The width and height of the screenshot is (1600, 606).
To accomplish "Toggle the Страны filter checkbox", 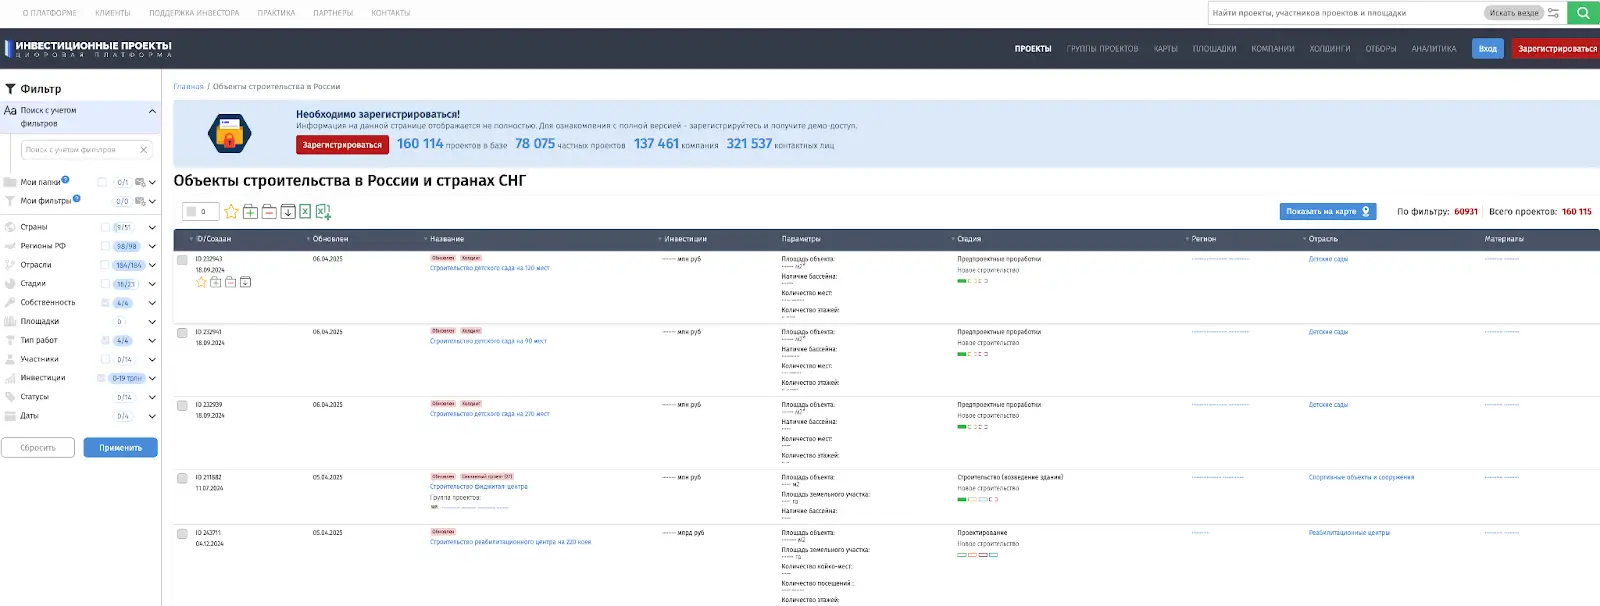I will 105,227.
